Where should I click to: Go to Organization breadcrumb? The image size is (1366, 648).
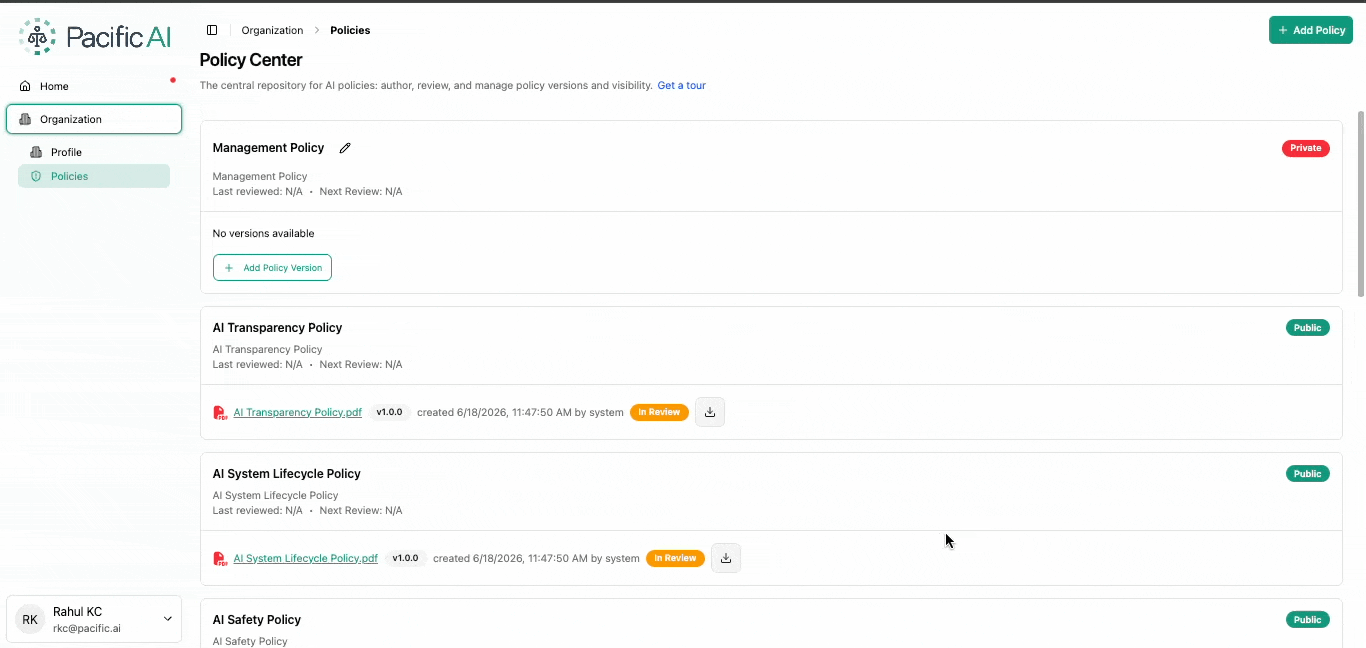coord(273,30)
